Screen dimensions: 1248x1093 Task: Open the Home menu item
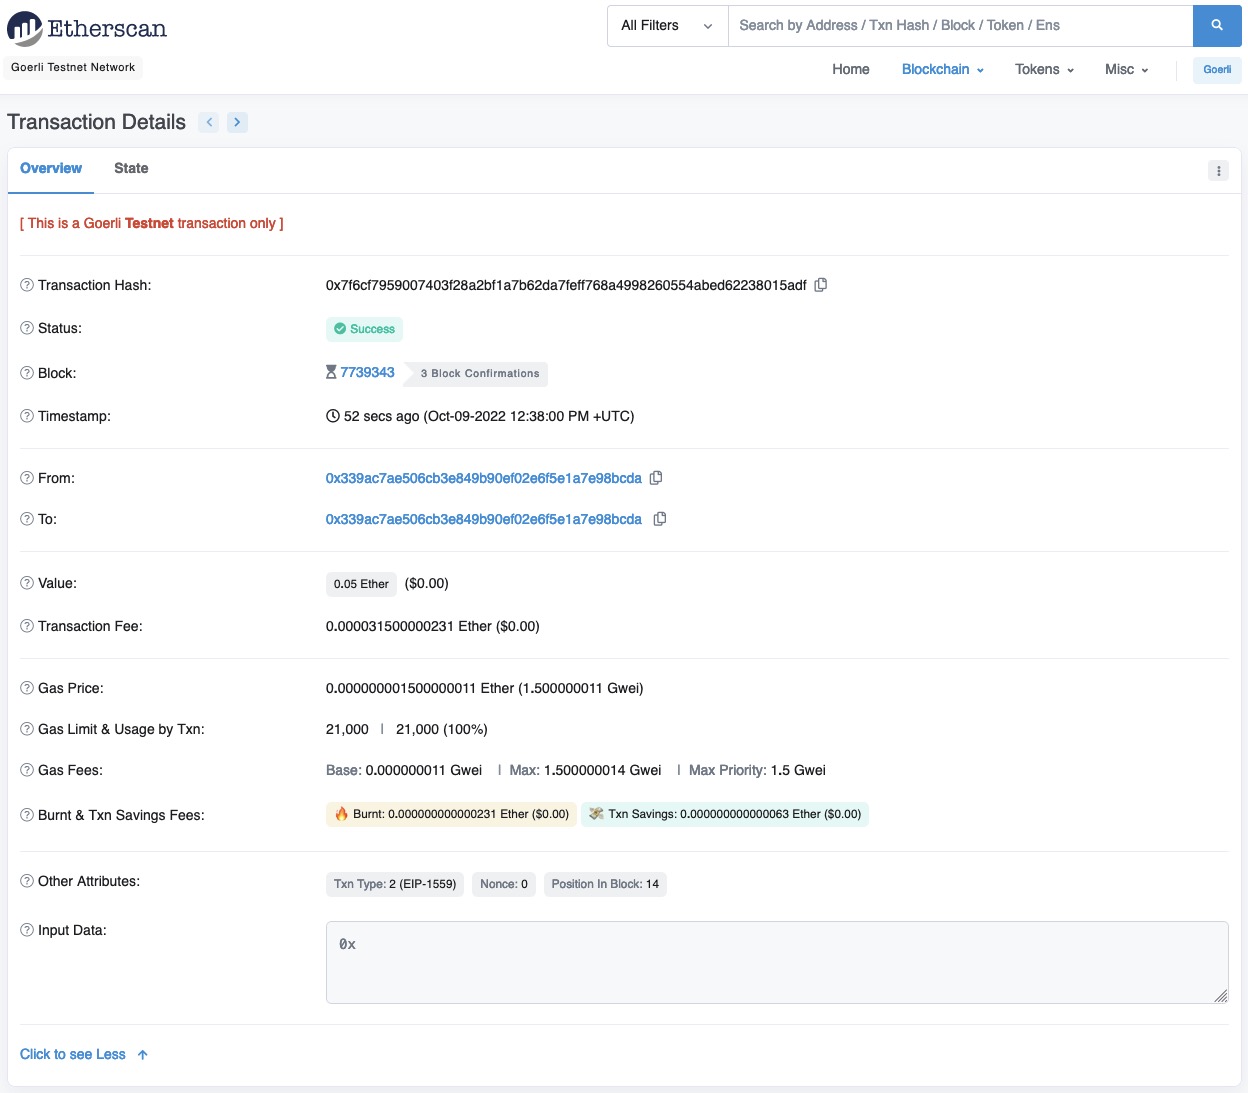pos(851,69)
